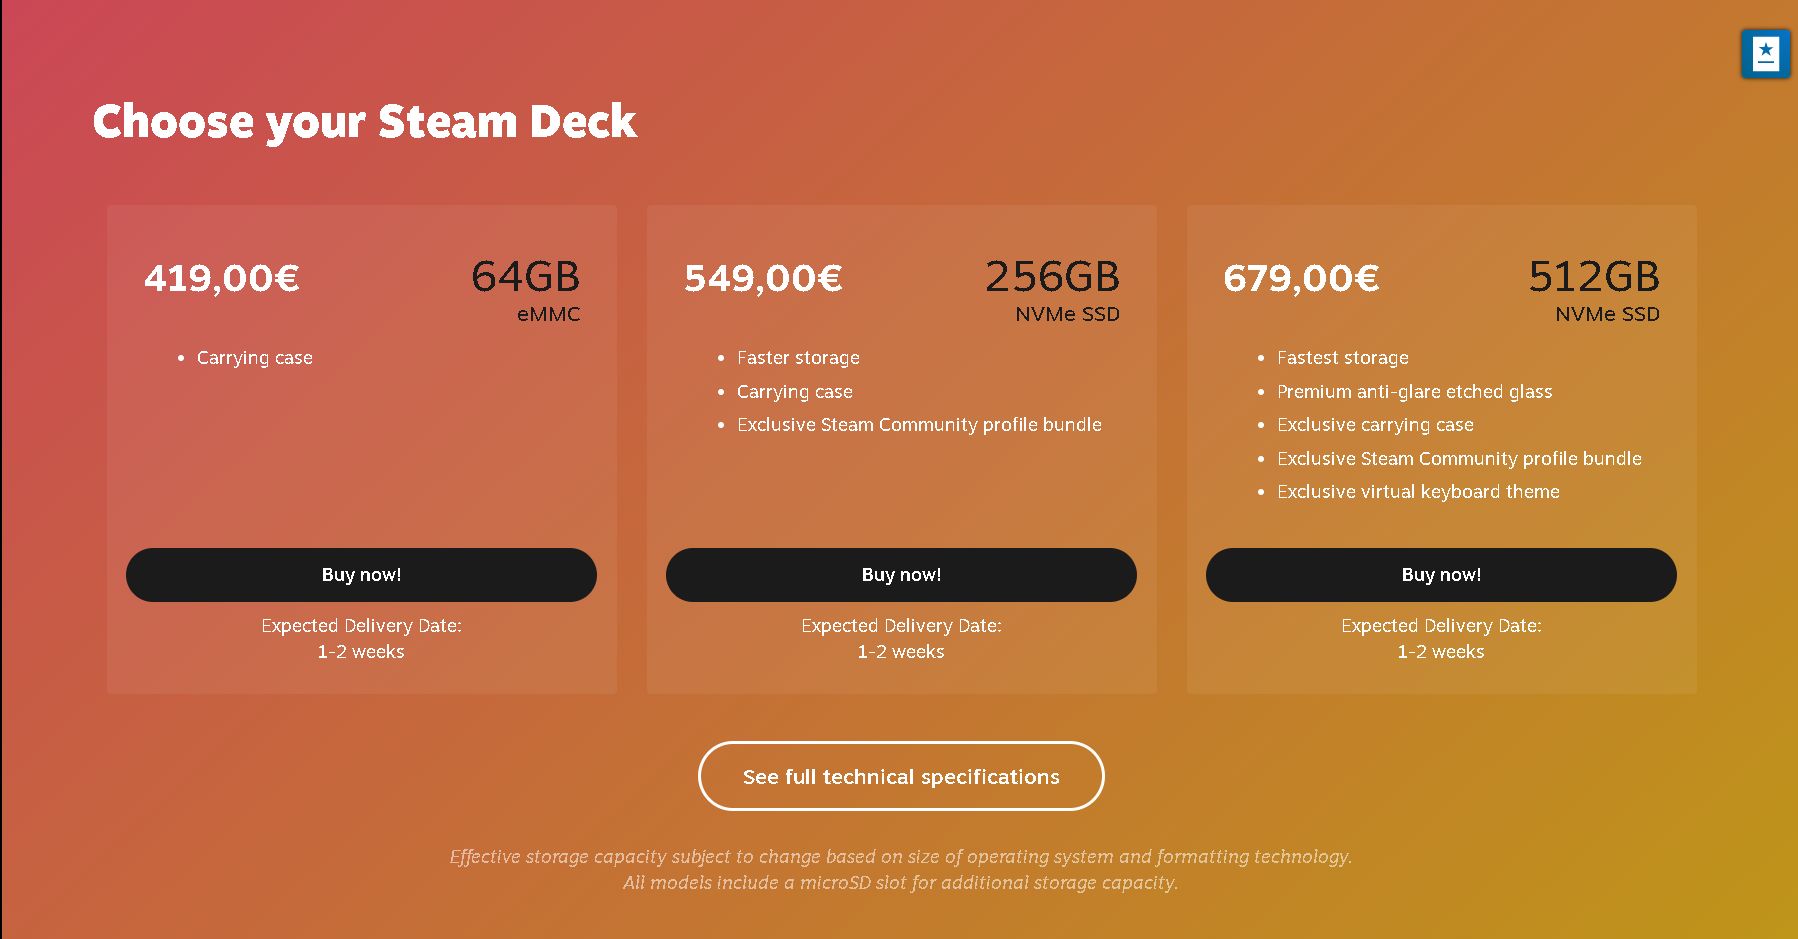This screenshot has width=1798, height=939.
Task: Click Fastest storage bullet on 512GB card
Action: [x=1343, y=357]
